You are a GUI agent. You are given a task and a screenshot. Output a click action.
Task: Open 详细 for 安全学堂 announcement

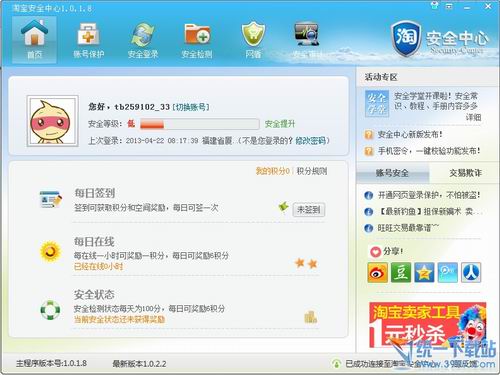[473, 117]
